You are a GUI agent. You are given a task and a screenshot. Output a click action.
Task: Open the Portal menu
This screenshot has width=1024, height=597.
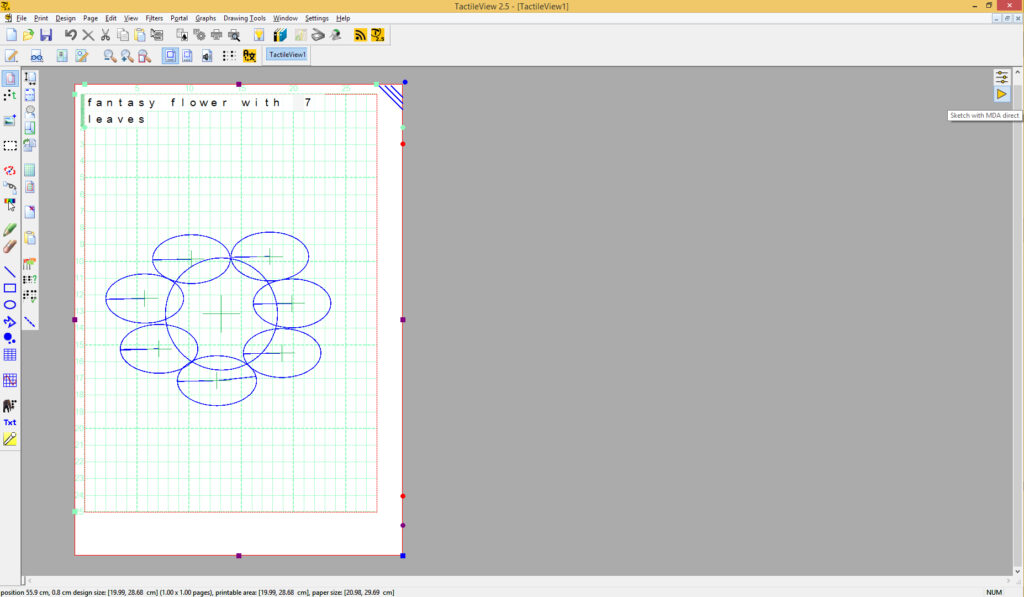pyautogui.click(x=179, y=18)
